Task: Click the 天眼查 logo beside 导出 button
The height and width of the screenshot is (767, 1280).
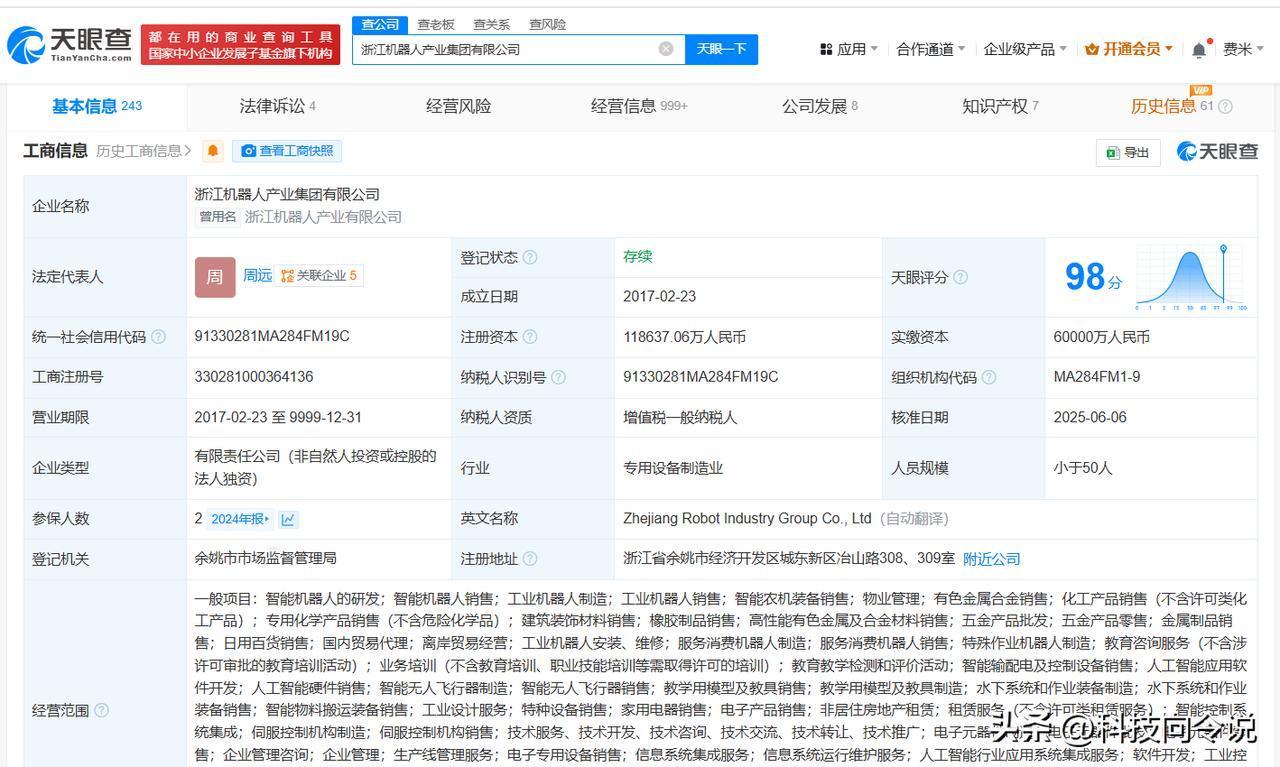Action: (x=1217, y=152)
